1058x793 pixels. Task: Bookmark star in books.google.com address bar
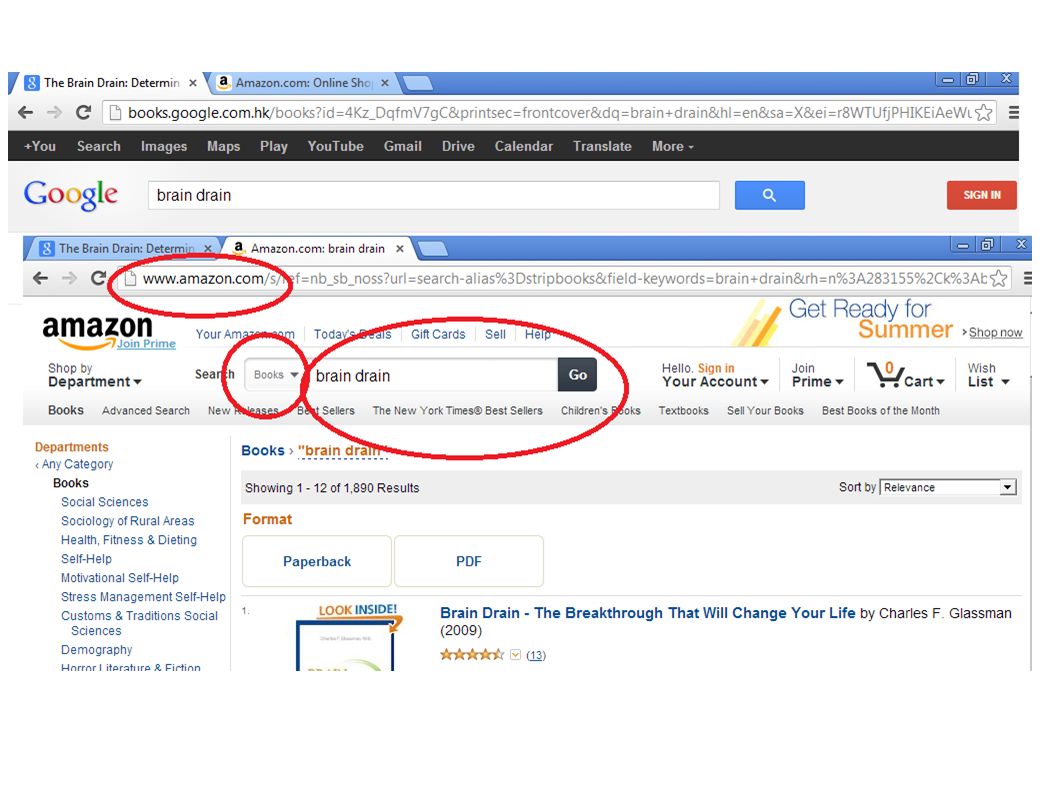tap(983, 113)
